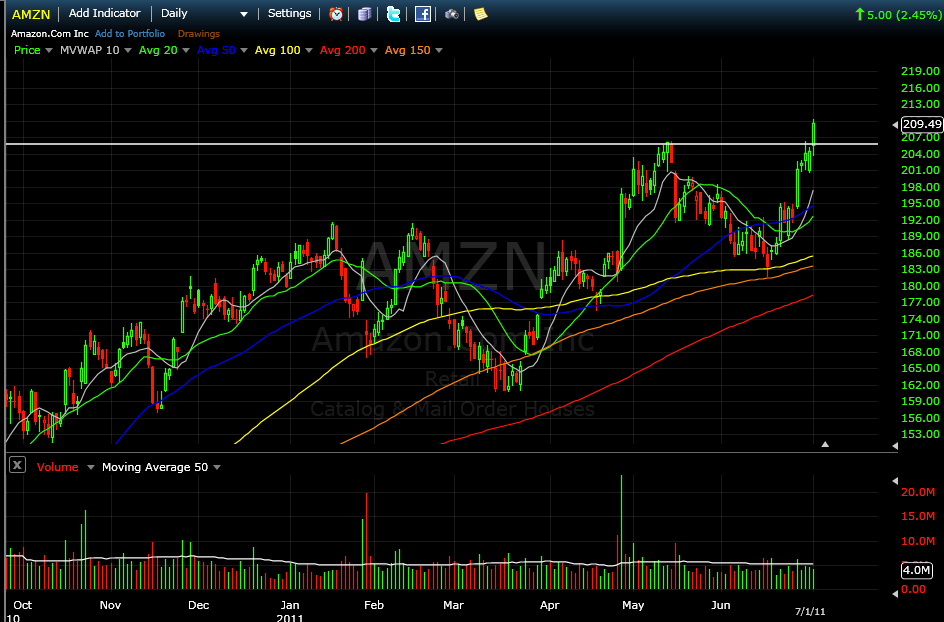Viewport: 944px width, 622px height.
Task: Click the camera snapshot icon
Action: 452,14
